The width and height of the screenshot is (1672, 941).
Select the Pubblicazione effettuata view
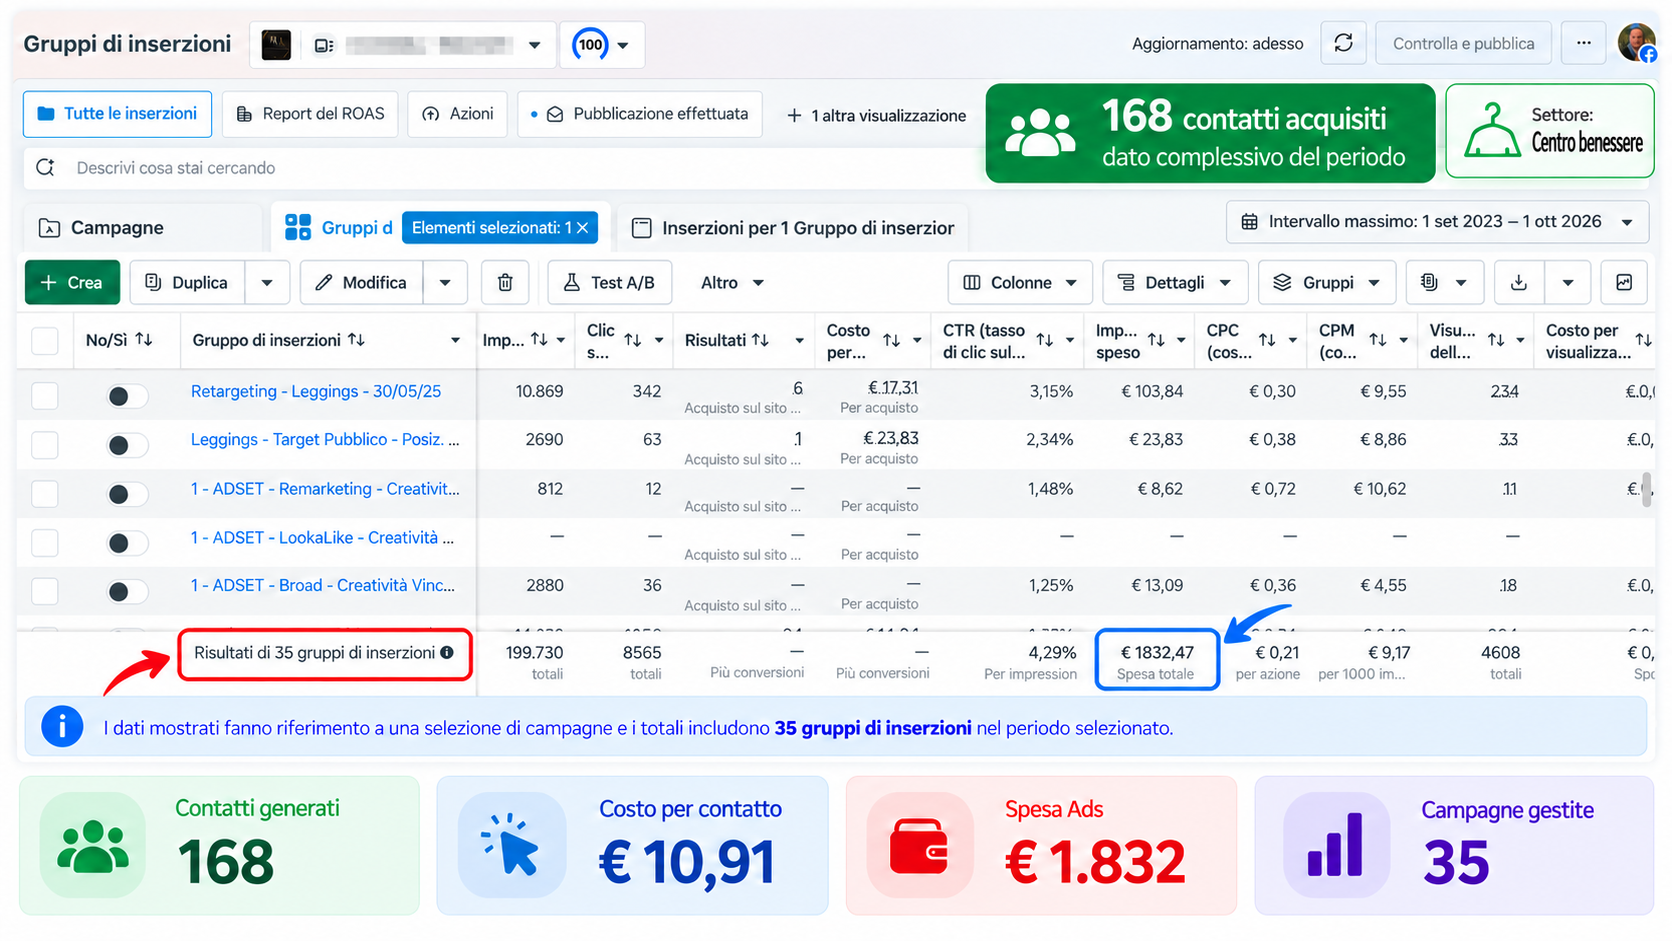pos(640,114)
